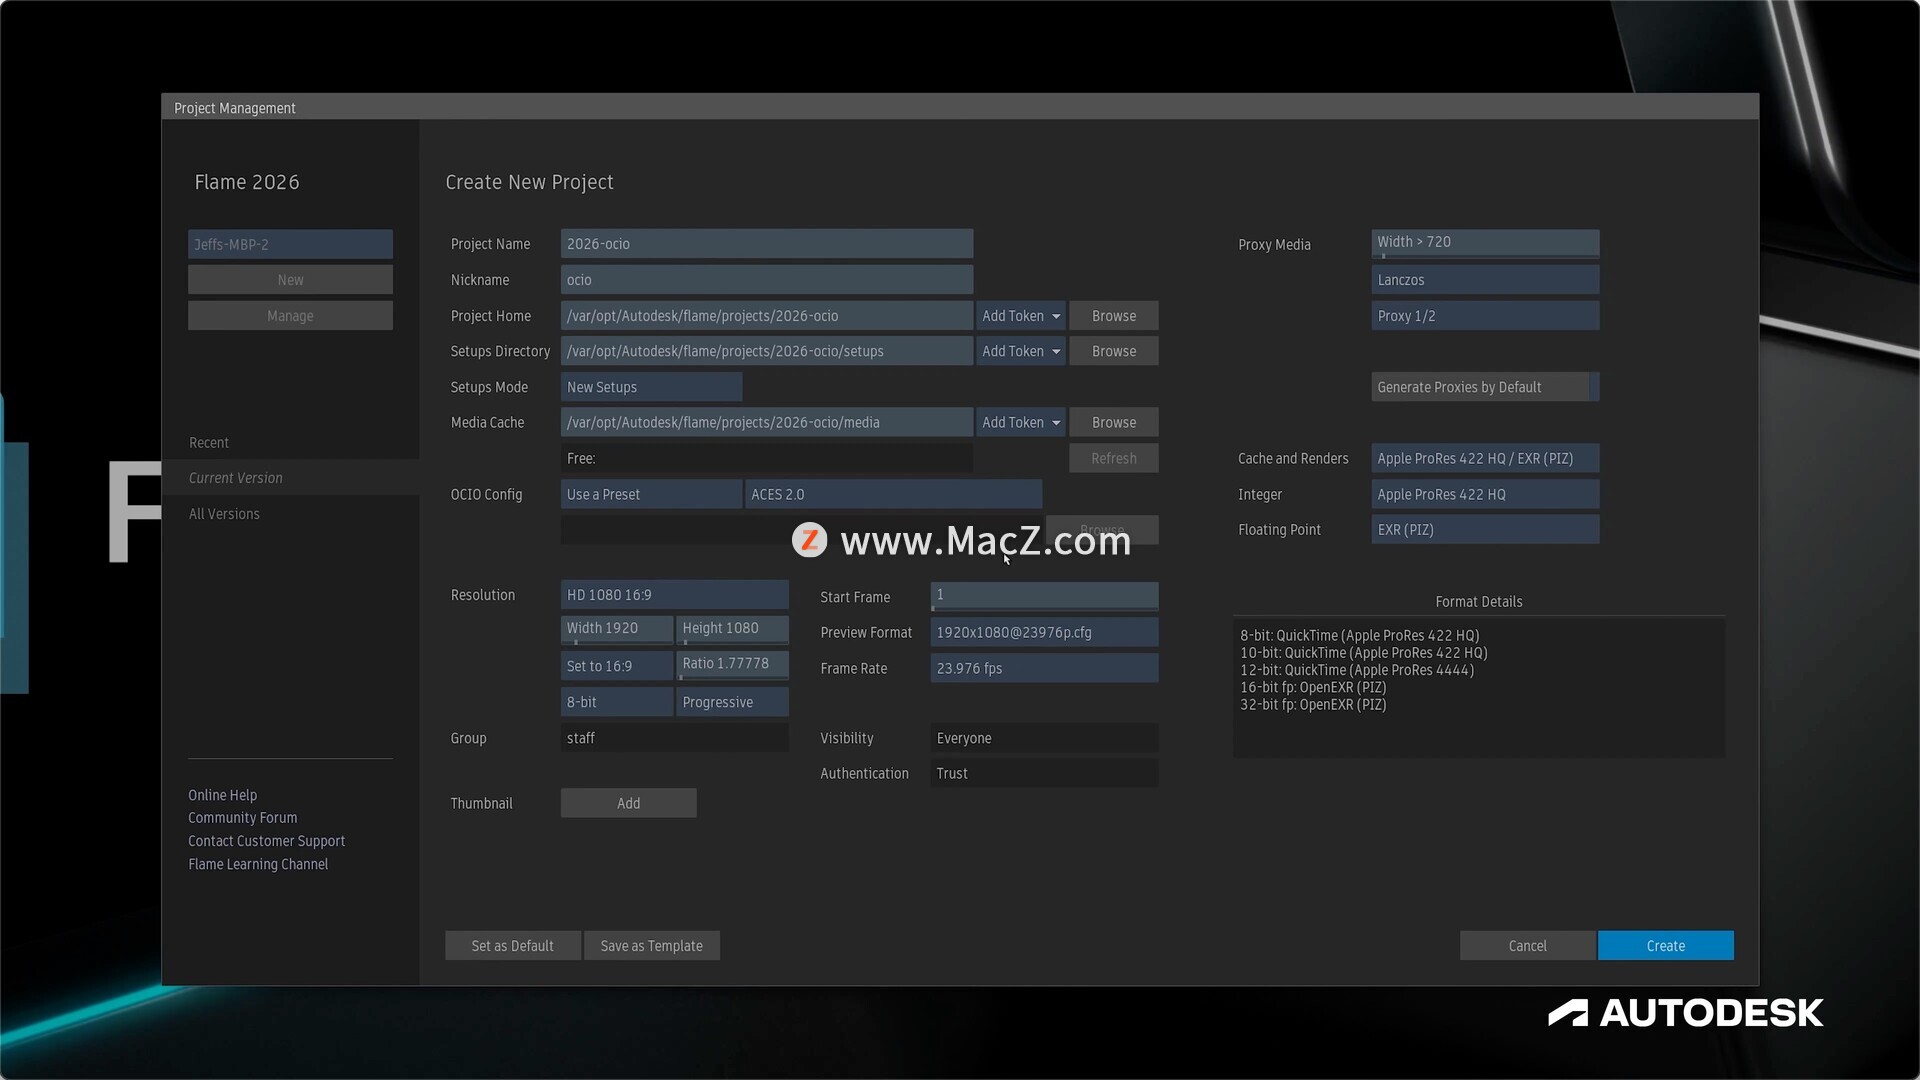Click the Group staff field

674,738
